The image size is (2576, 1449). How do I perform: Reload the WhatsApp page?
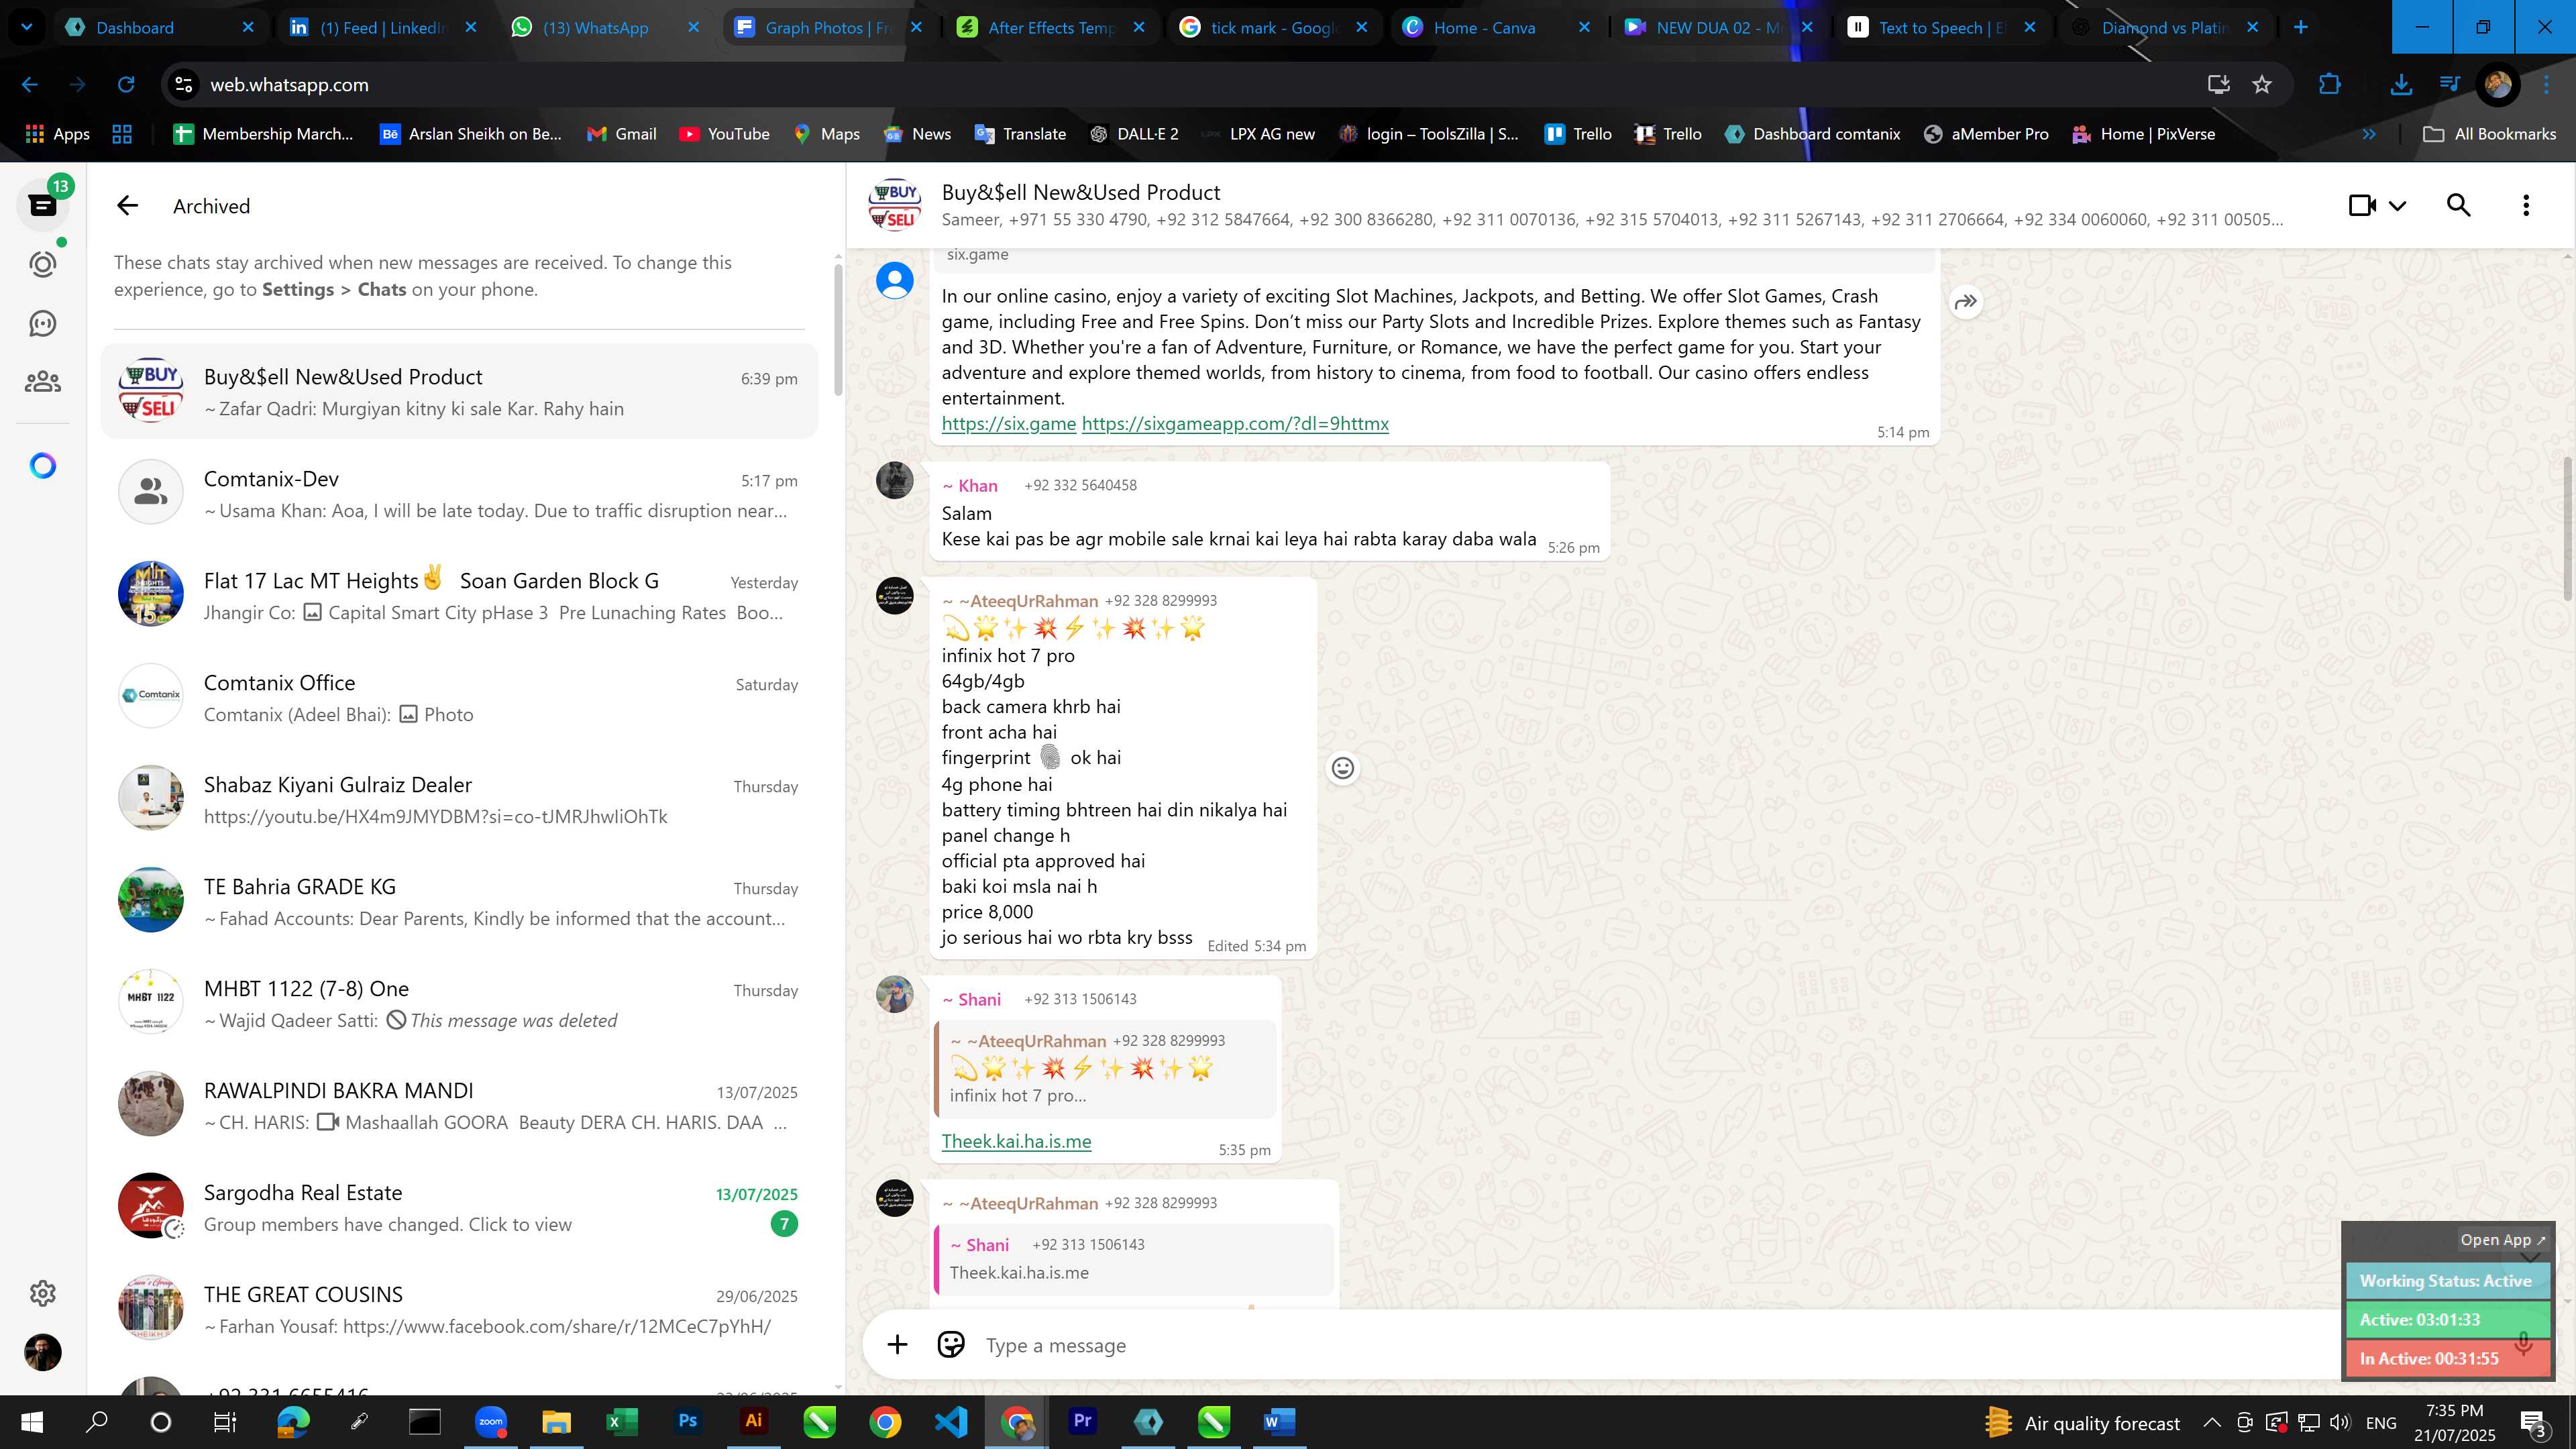coord(126,85)
